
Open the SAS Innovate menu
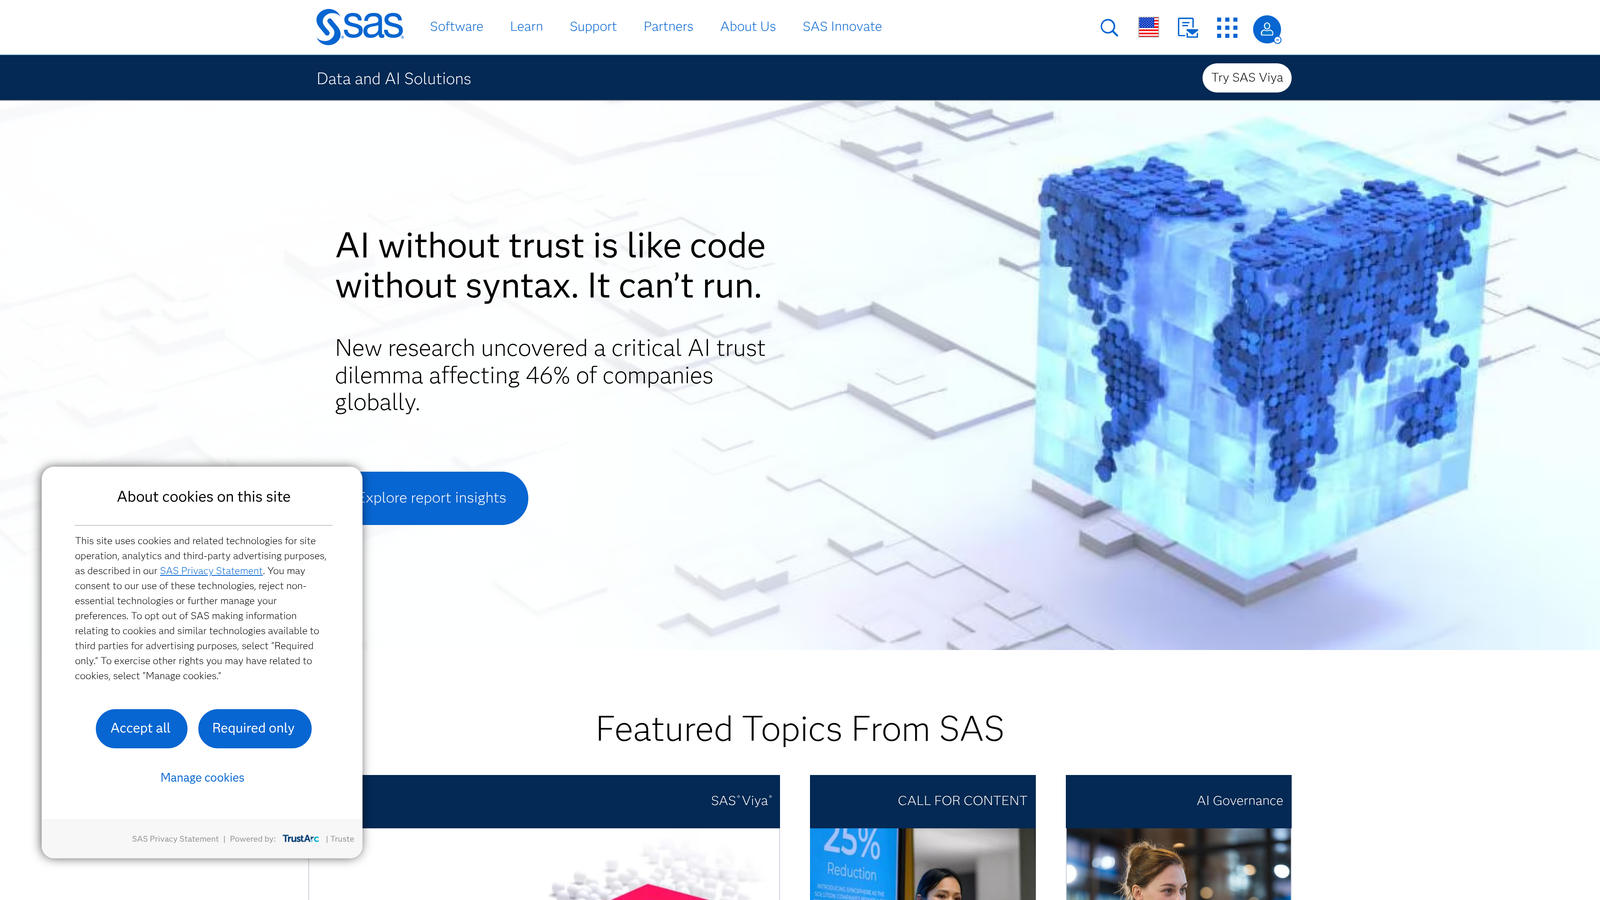pyautogui.click(x=842, y=27)
